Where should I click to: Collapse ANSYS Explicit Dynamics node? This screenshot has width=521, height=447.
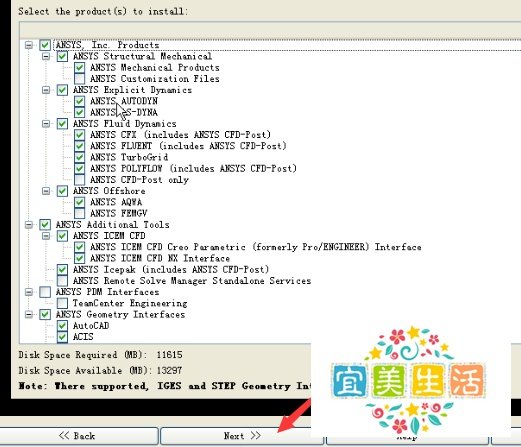click(x=46, y=90)
